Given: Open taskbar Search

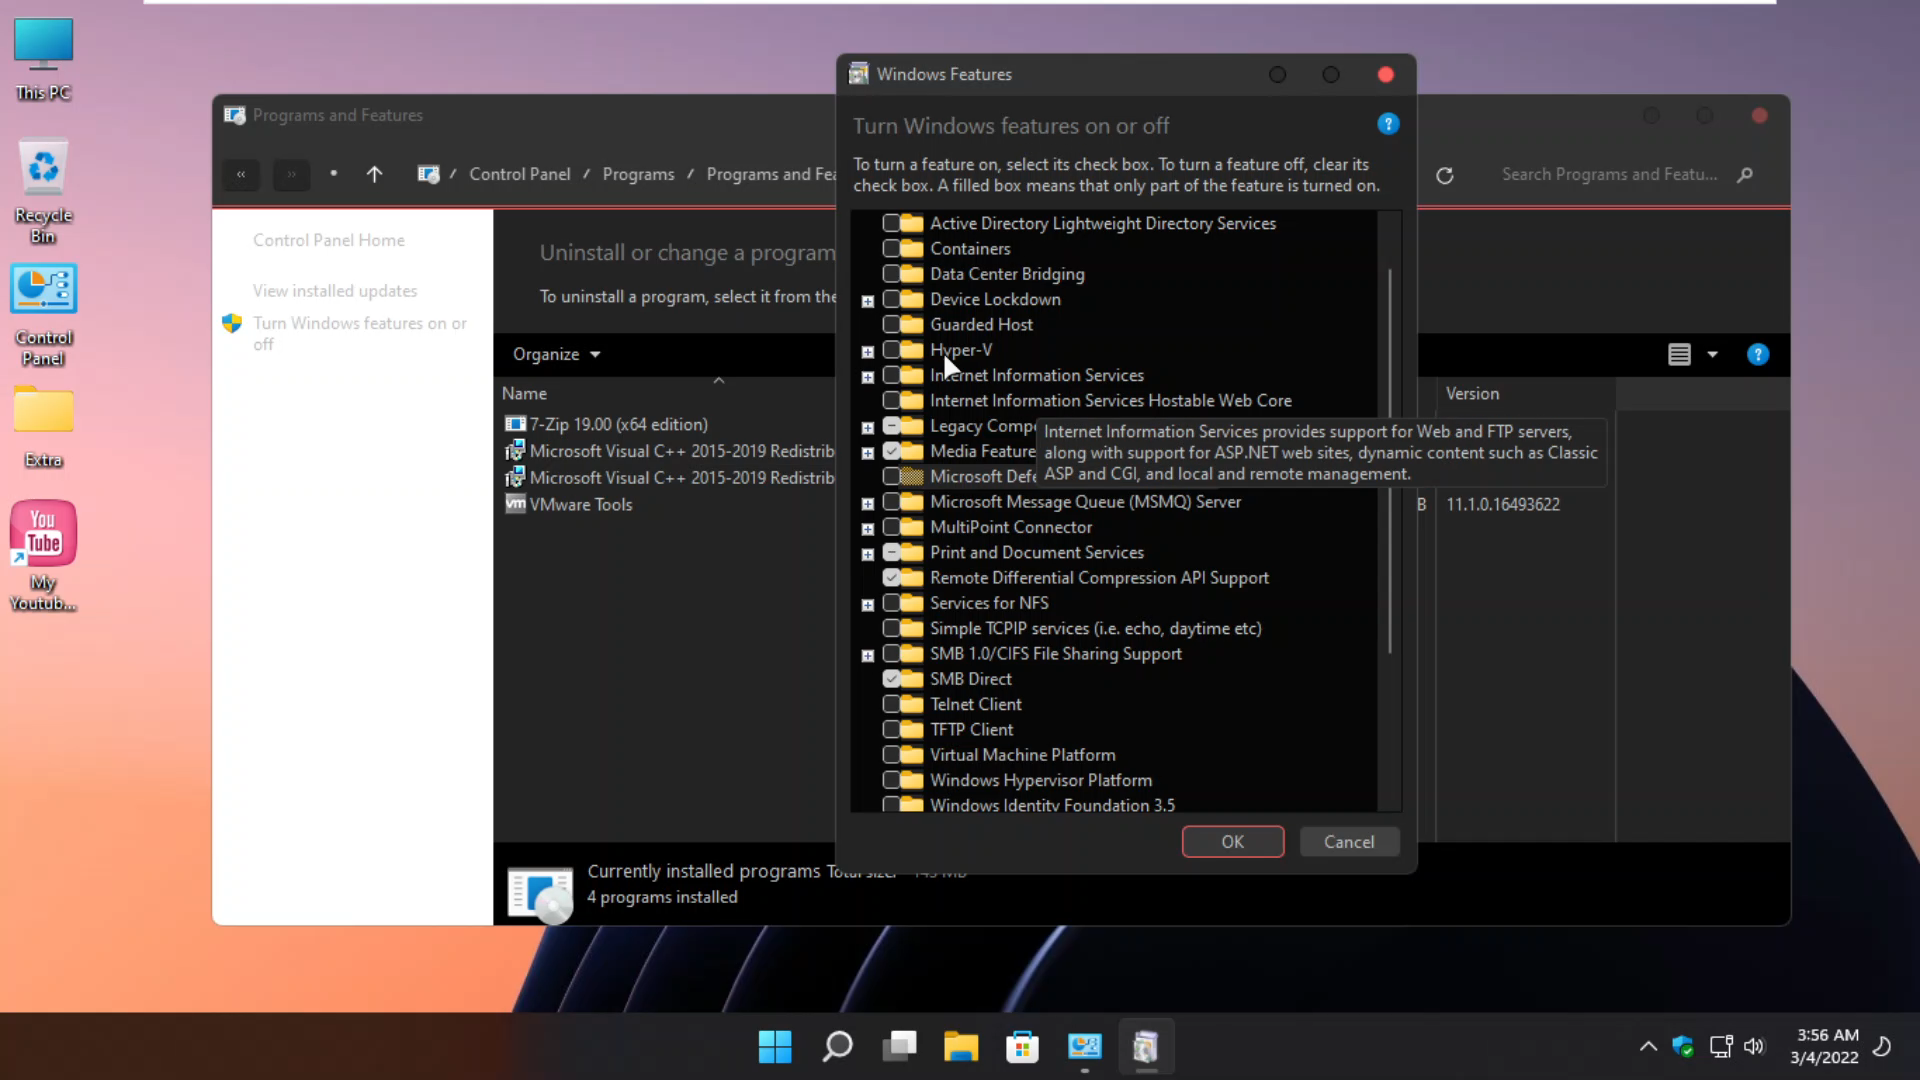Looking at the screenshot, I should [837, 1047].
